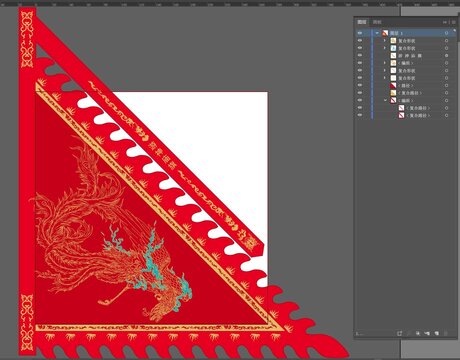Toggle visibility of the <路径> sublayer
Image resolution: width=460 pixels, height=360 pixels.
click(360, 86)
